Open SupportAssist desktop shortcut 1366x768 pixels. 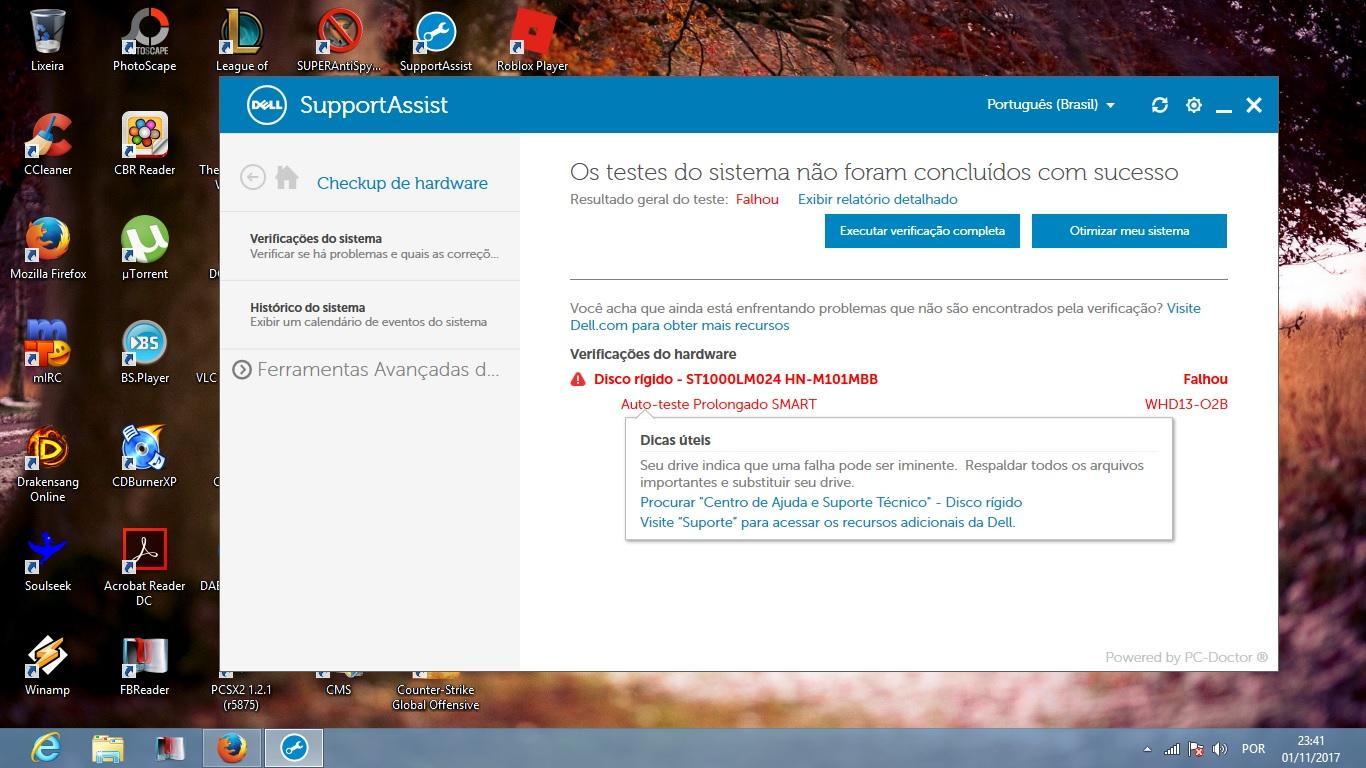click(435, 40)
